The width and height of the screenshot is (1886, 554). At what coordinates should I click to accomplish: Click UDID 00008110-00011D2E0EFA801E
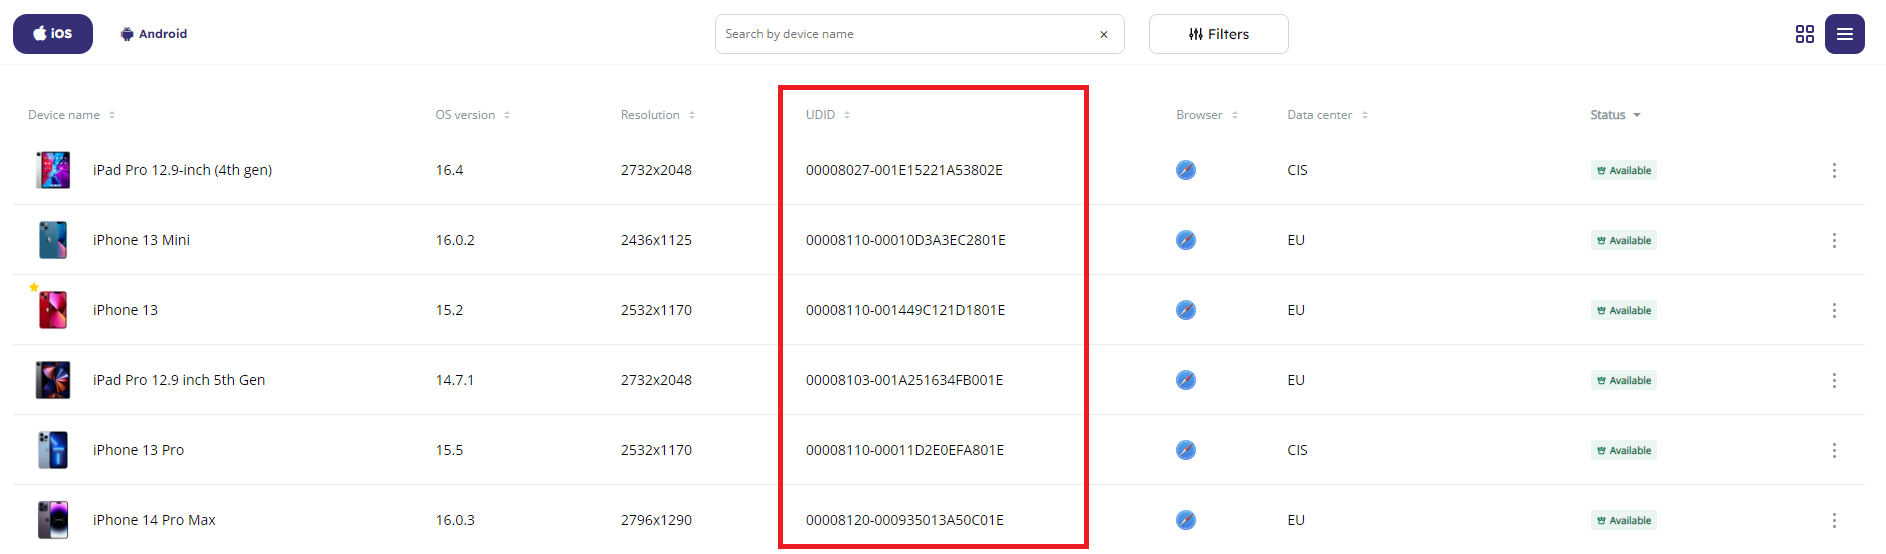tap(905, 450)
